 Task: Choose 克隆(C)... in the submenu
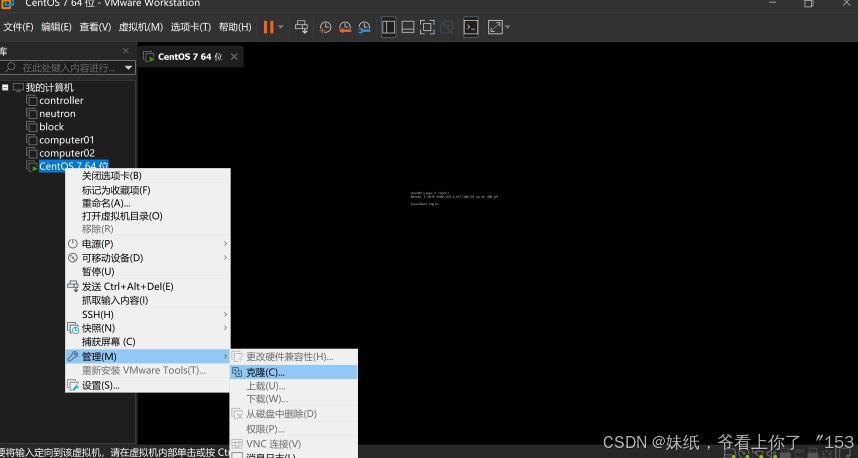(x=294, y=372)
